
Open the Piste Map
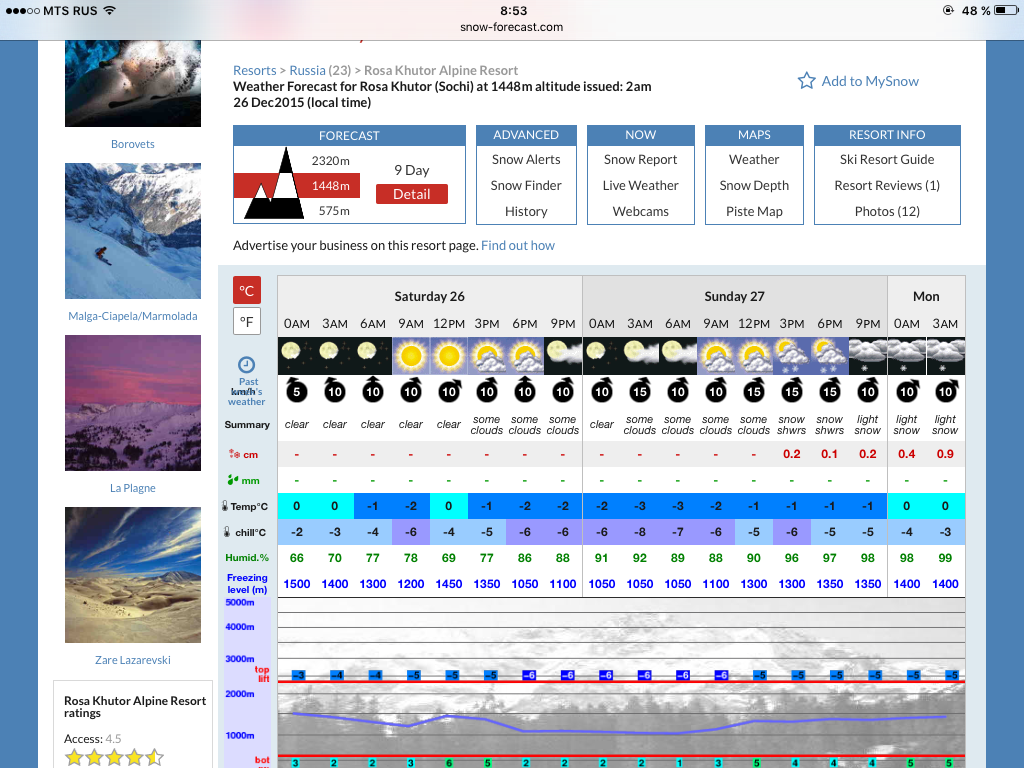[x=754, y=212]
